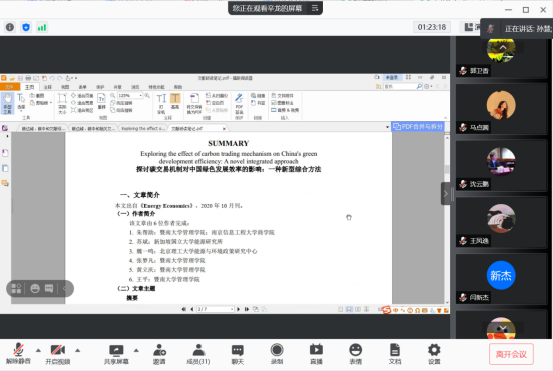Click the zoom-in magnifier in ribbon

pos(147,96)
